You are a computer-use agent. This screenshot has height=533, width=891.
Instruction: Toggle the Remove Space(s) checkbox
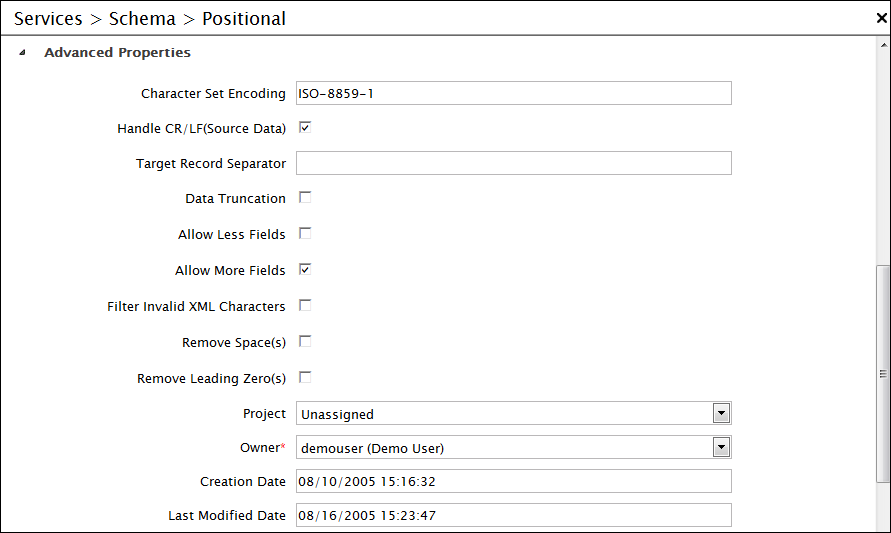pos(305,342)
